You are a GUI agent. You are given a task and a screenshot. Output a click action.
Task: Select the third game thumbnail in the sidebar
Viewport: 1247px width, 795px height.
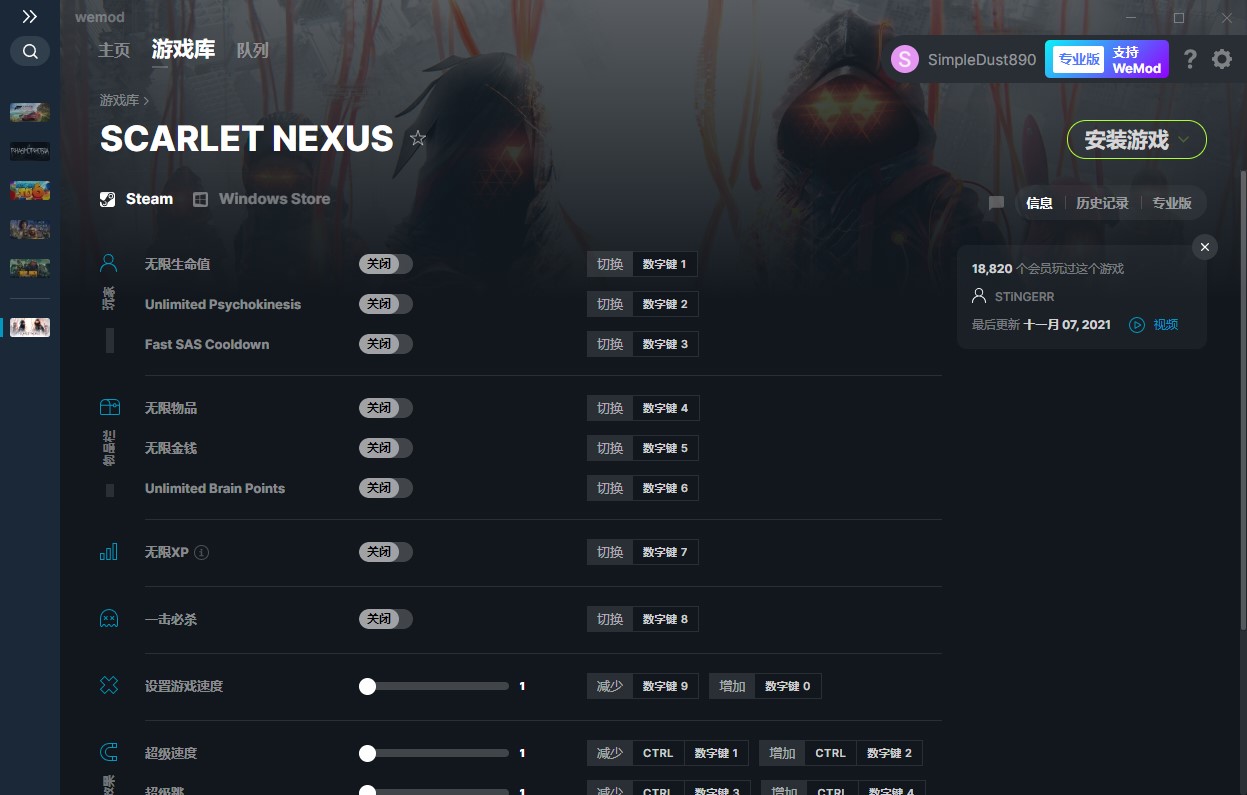pyautogui.click(x=30, y=190)
